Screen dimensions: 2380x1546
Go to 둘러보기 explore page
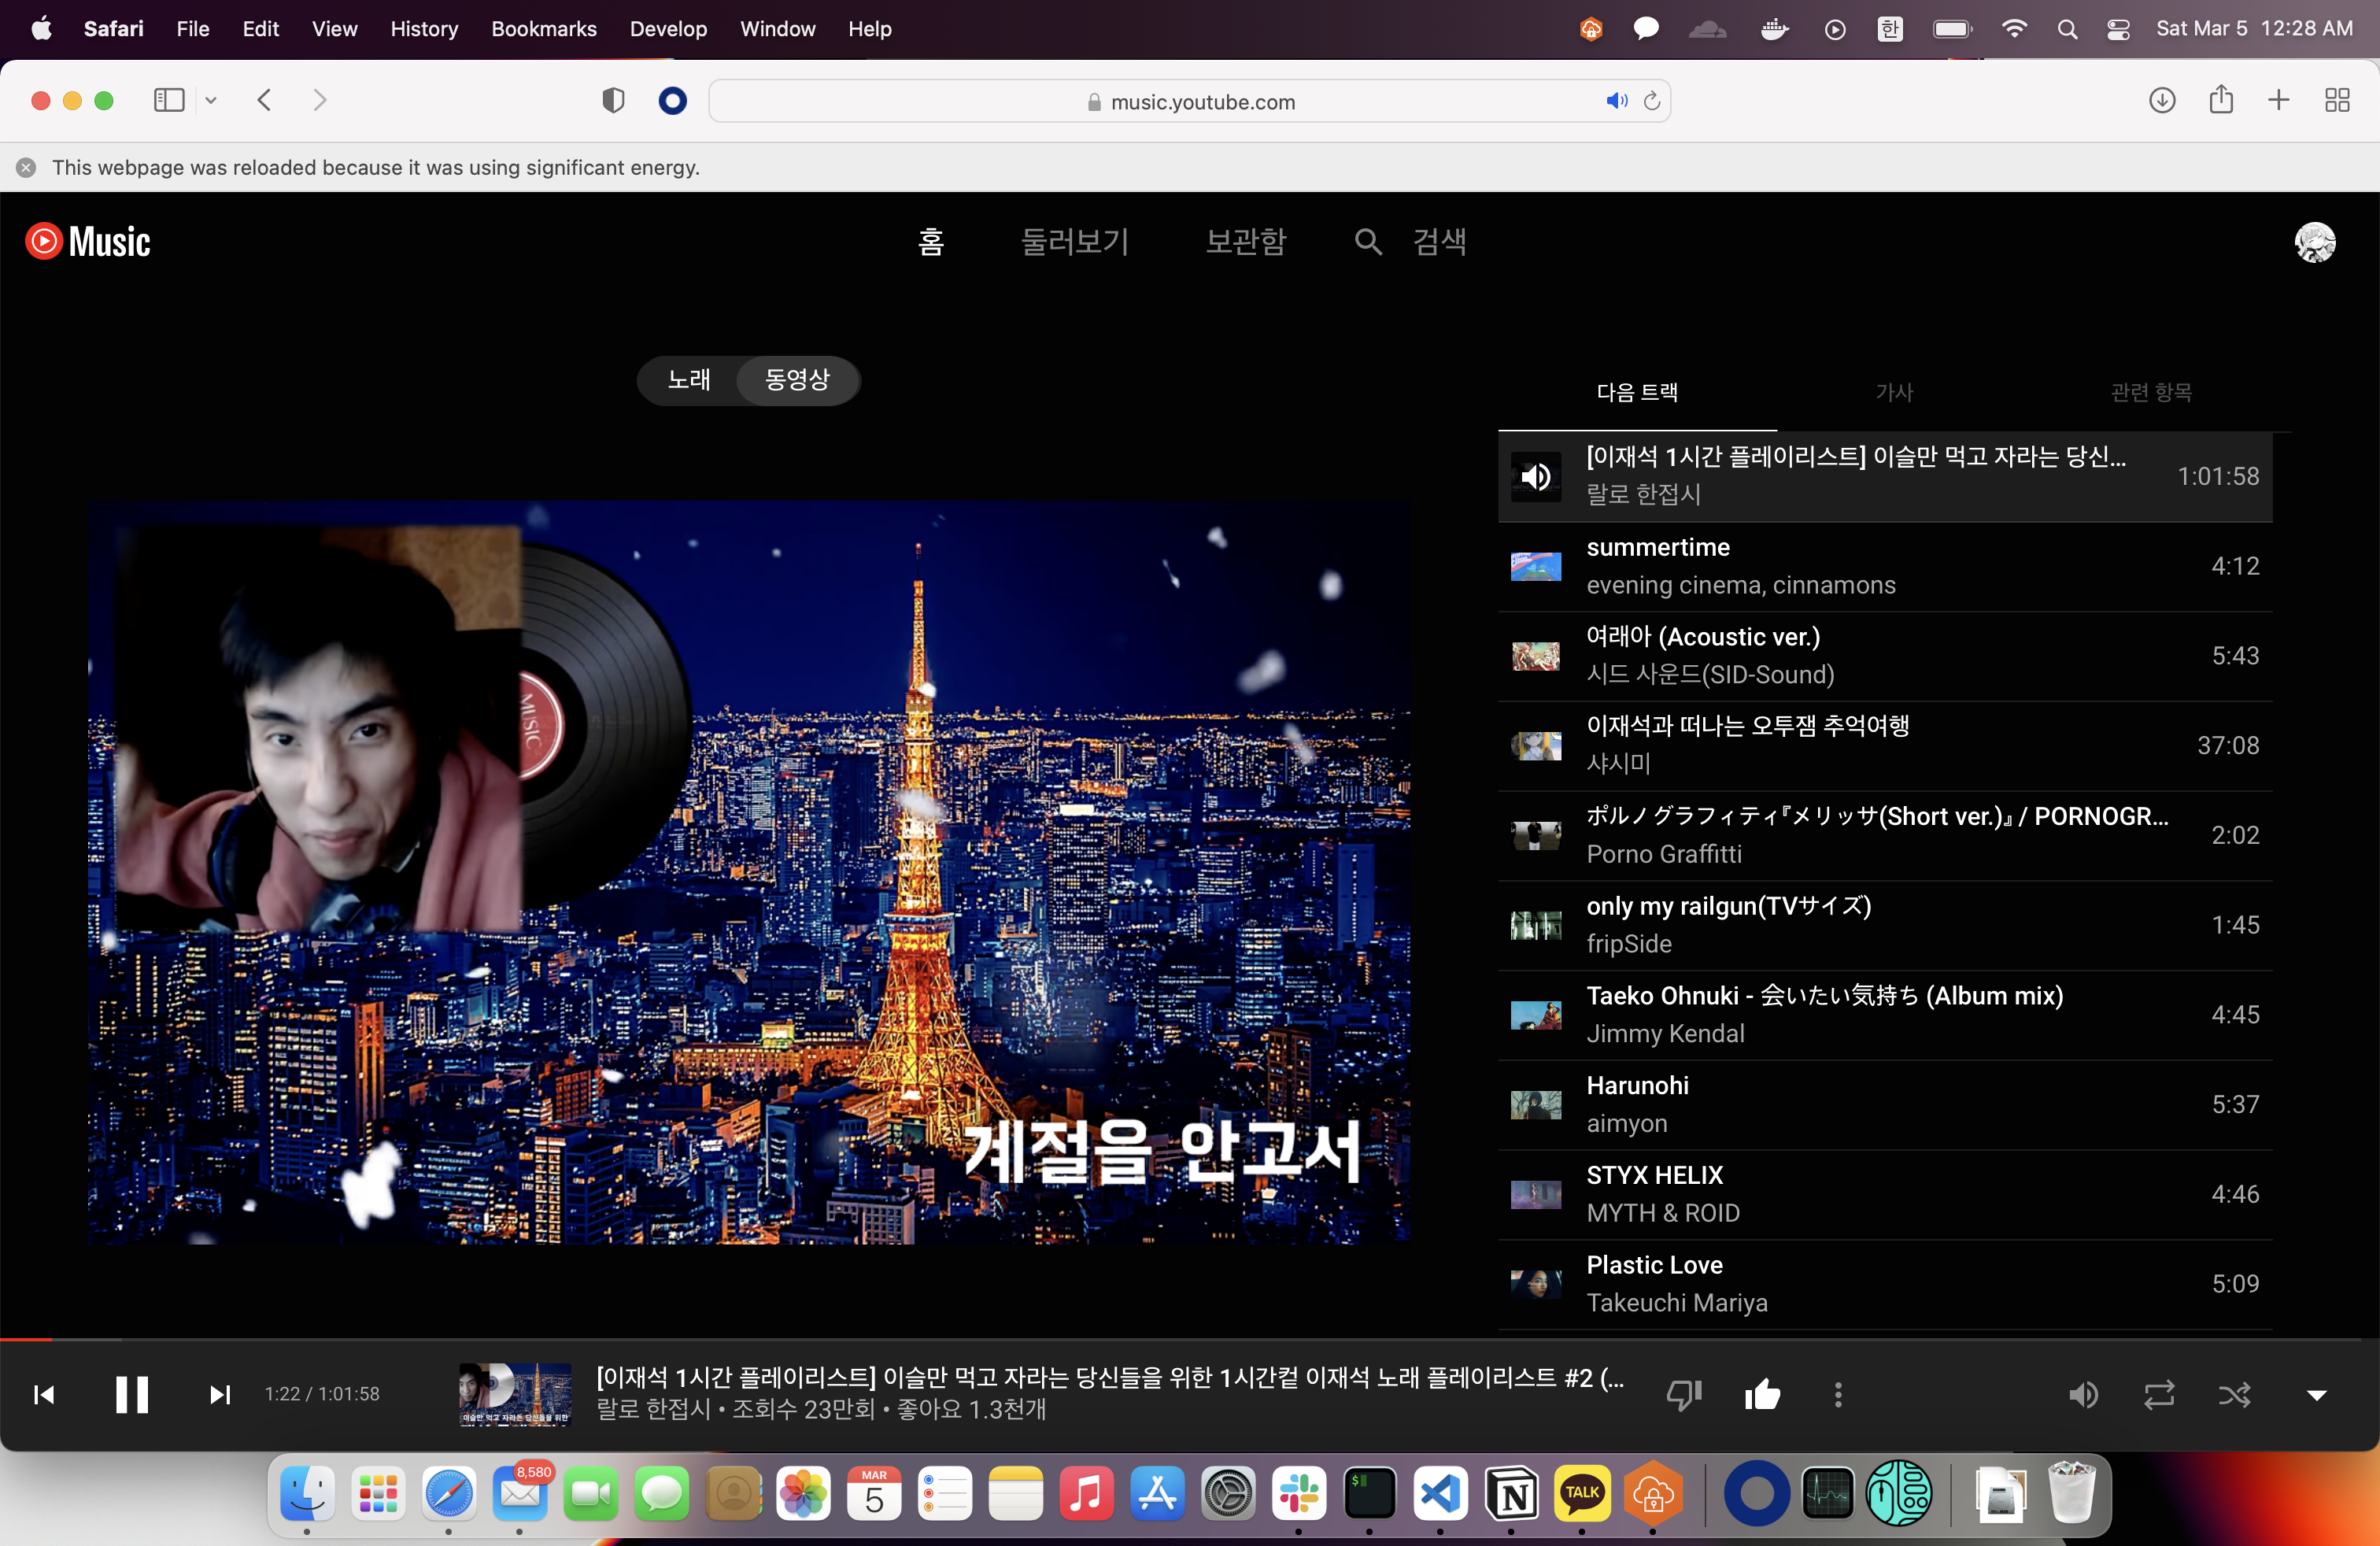[x=1074, y=241]
